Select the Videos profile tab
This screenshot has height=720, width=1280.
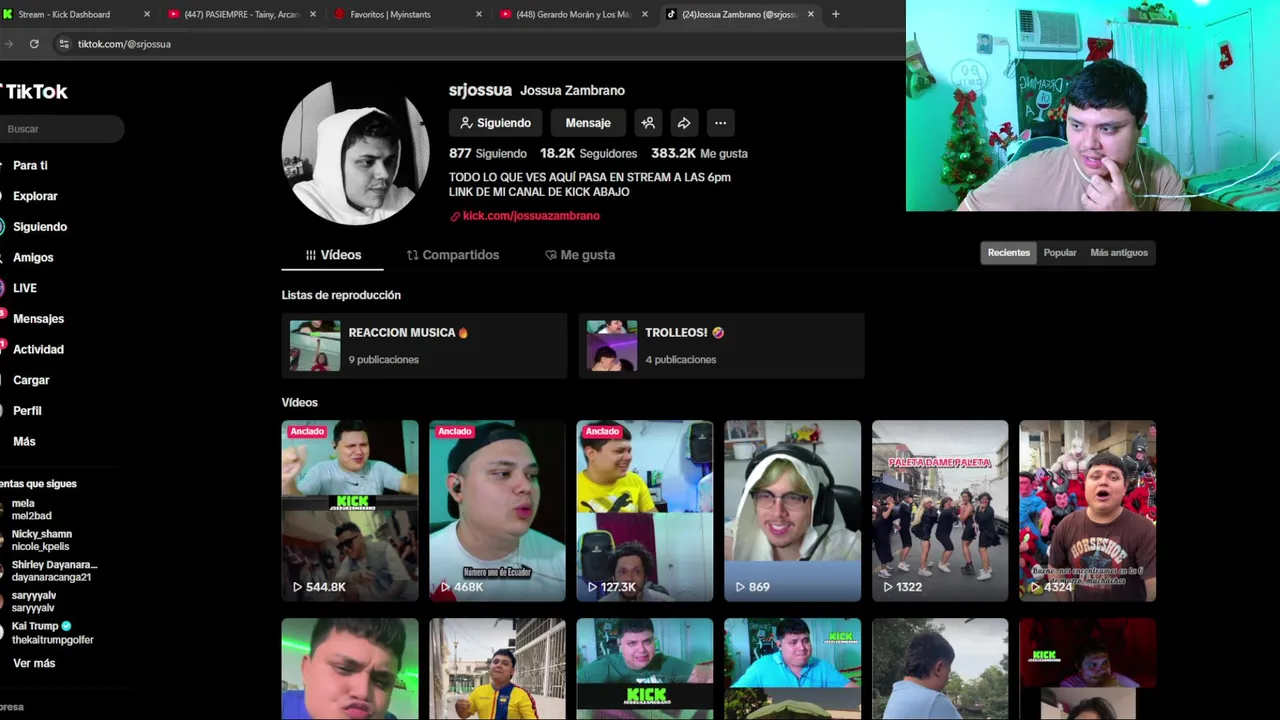point(333,255)
